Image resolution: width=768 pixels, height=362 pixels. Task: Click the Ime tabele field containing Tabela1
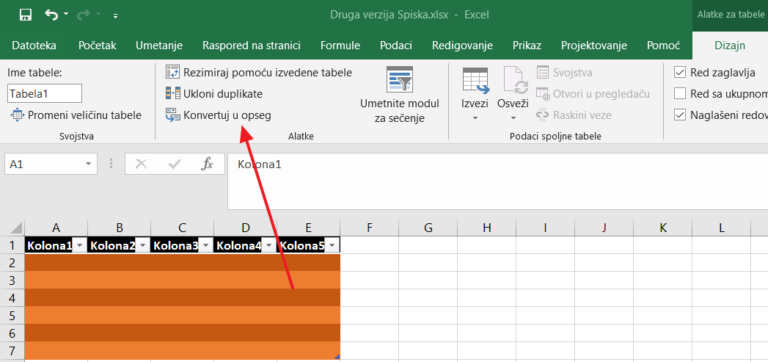[45, 93]
